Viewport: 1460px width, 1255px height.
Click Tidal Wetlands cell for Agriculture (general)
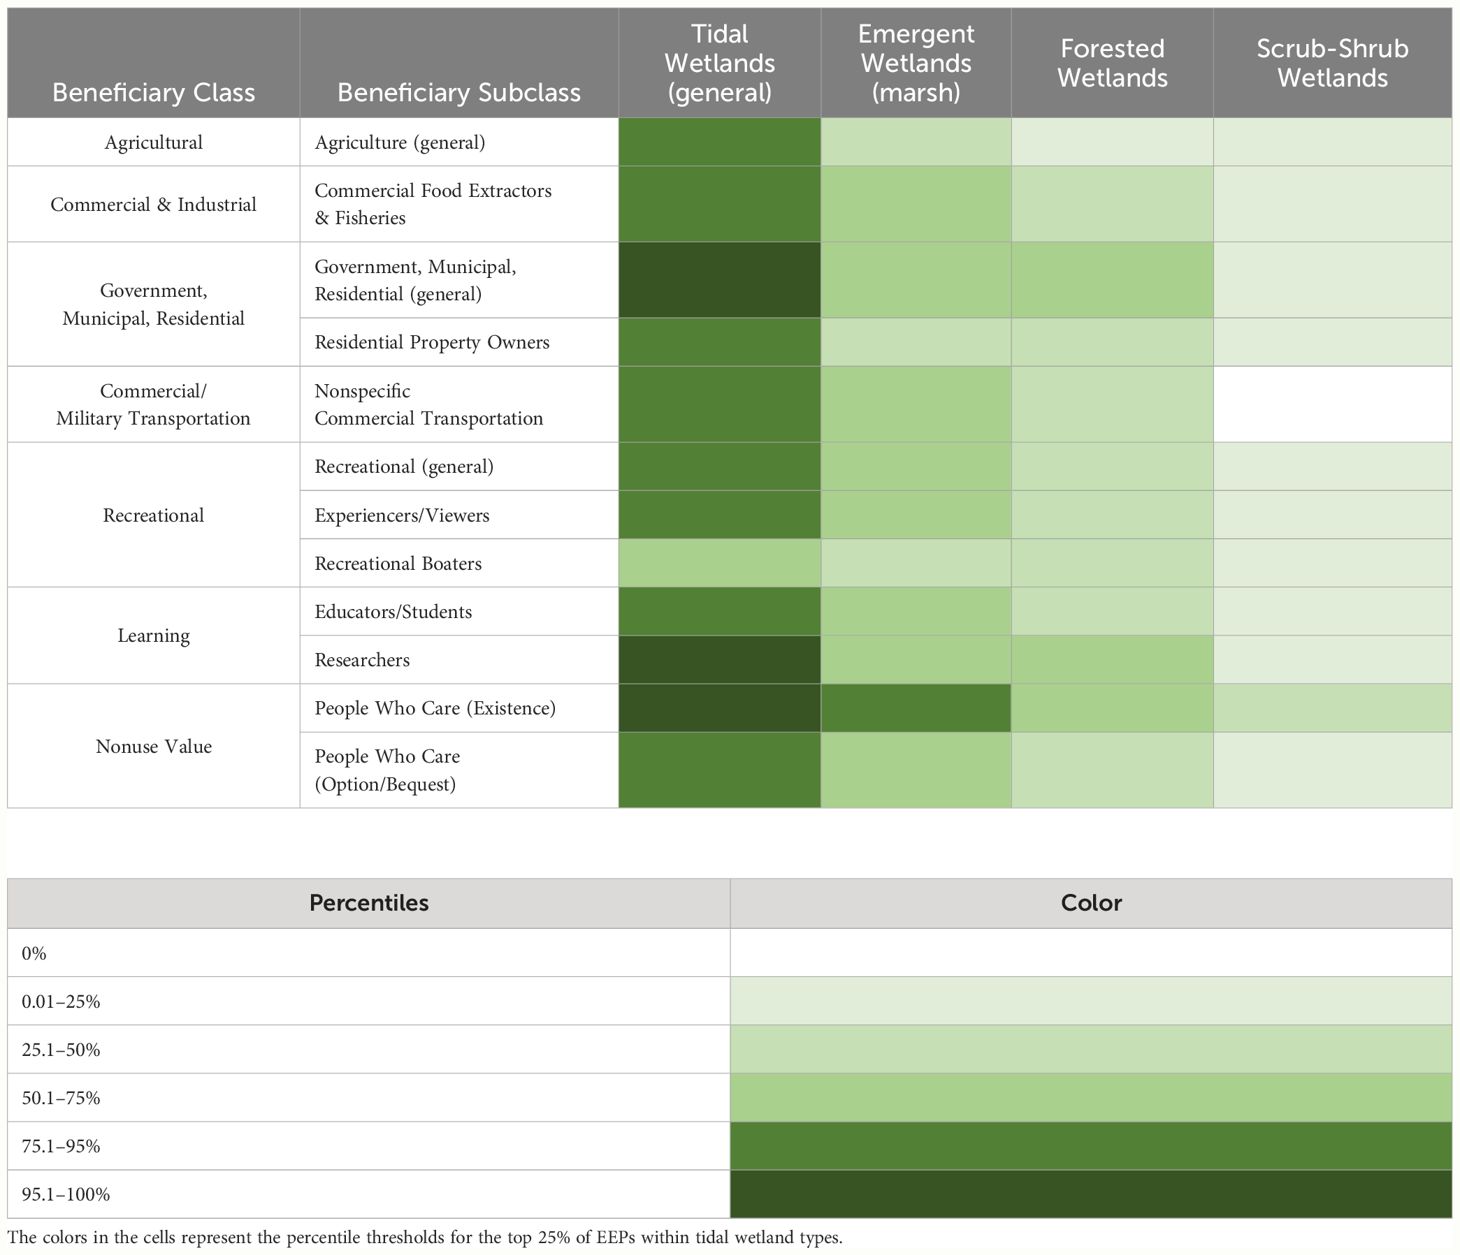pos(720,142)
